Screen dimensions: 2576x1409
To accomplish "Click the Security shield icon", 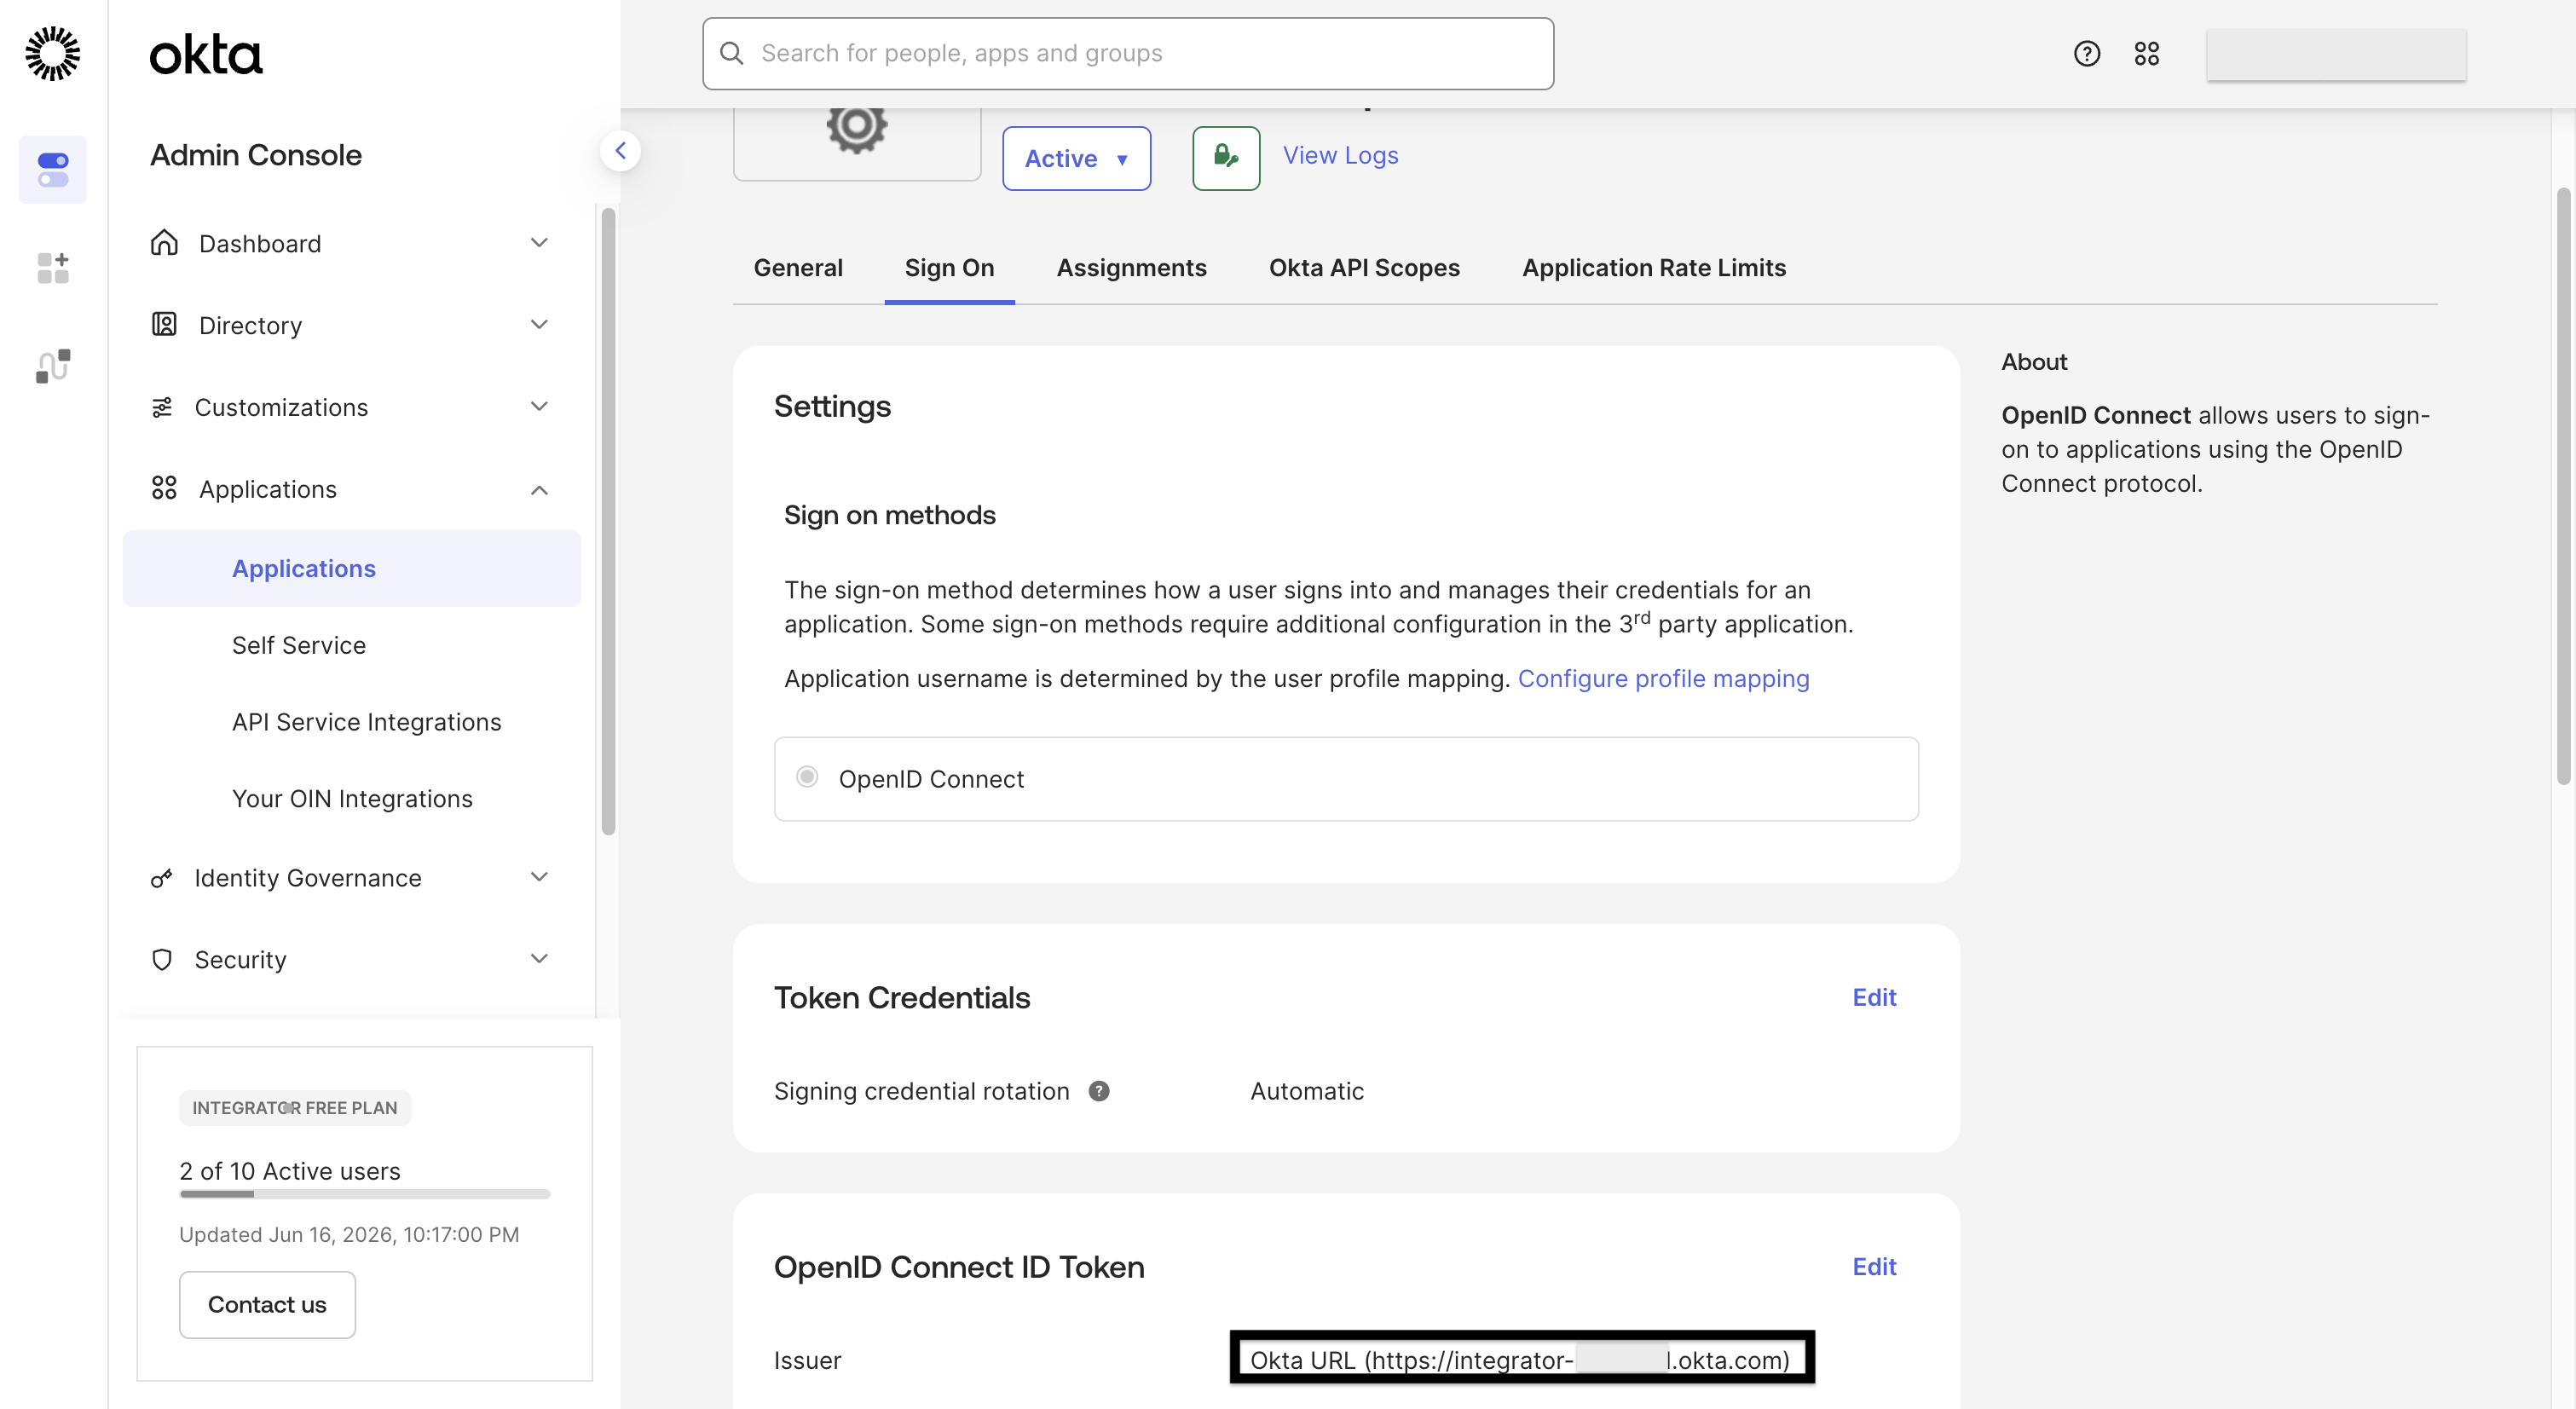I will click(162, 960).
